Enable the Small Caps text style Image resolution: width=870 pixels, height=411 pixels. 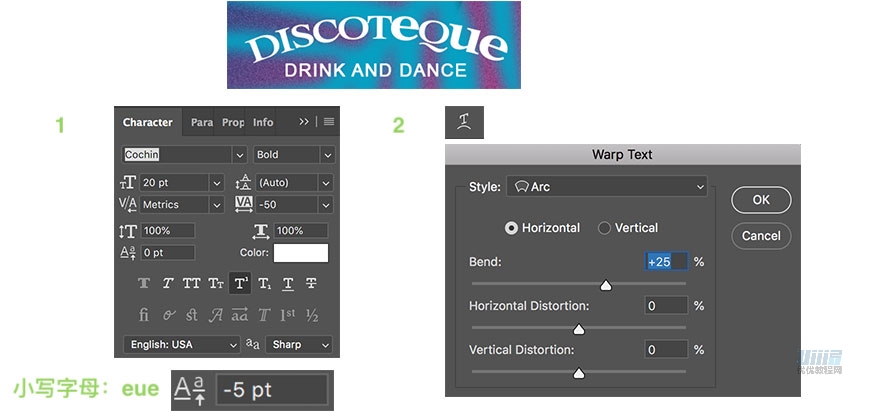[215, 284]
